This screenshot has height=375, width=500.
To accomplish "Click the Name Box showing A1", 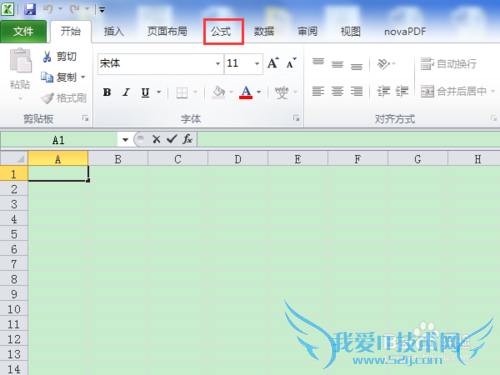I will point(59,140).
